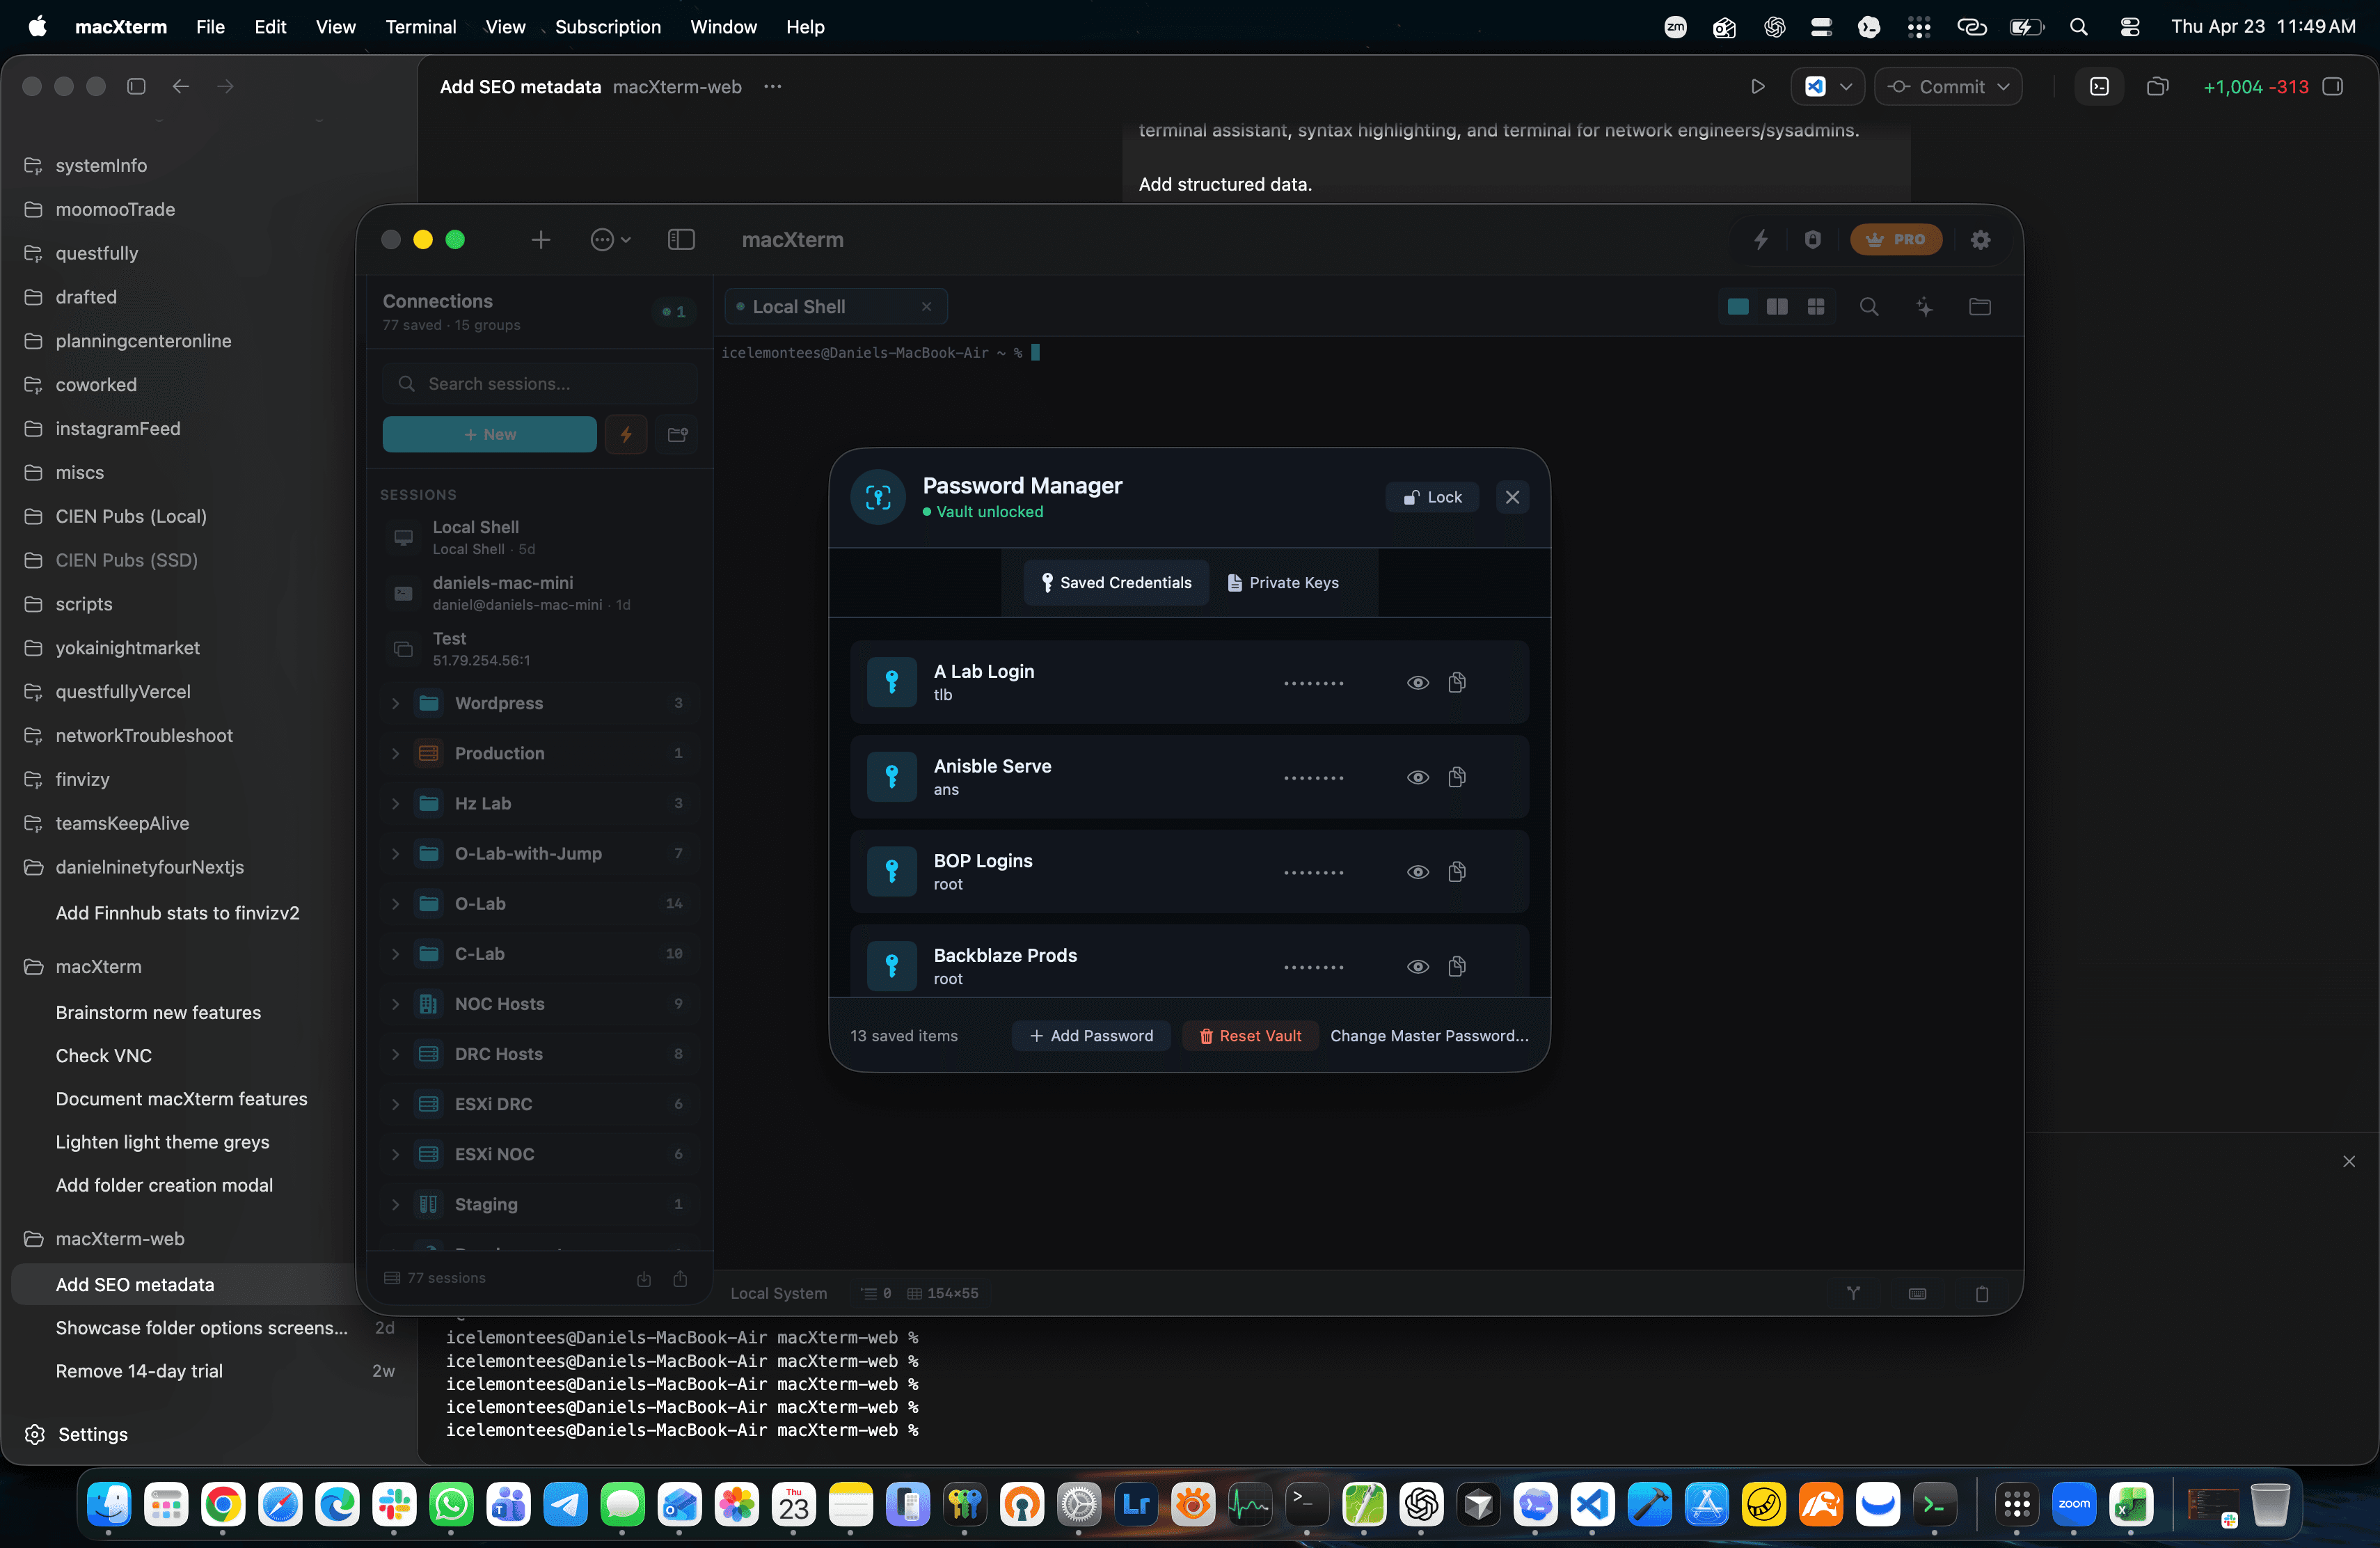Click the import sessions icon in sidebar footer
Image resolution: width=2380 pixels, height=1548 pixels.
[x=644, y=1278]
